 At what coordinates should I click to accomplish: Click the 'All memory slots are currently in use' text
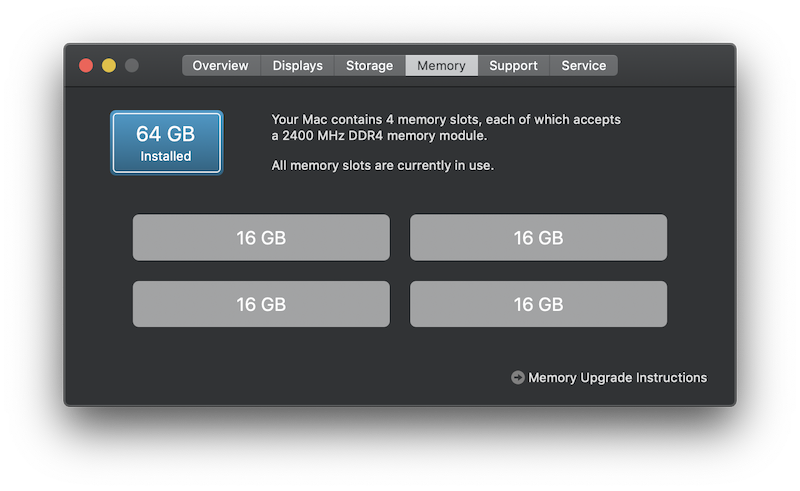click(383, 165)
